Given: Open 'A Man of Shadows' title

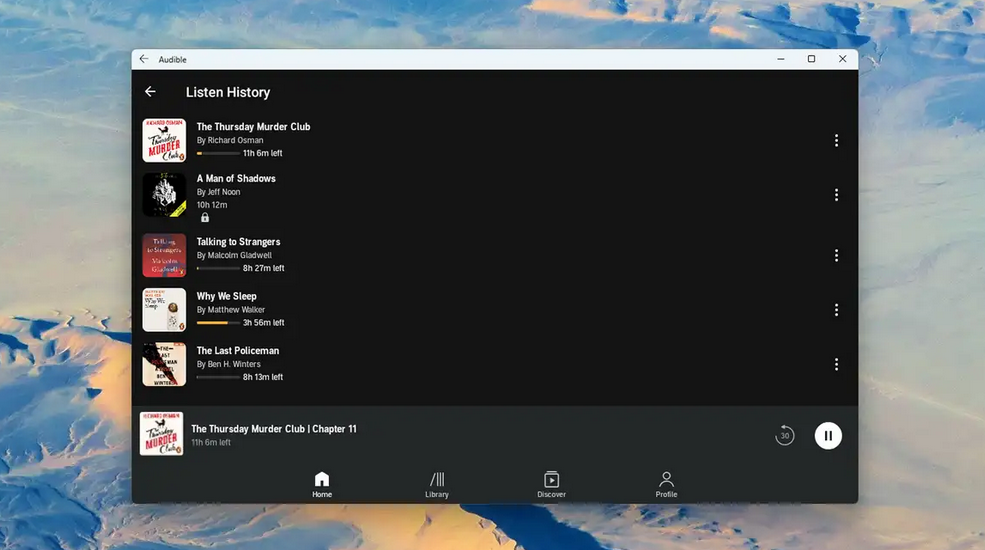Looking at the screenshot, I should coord(236,179).
